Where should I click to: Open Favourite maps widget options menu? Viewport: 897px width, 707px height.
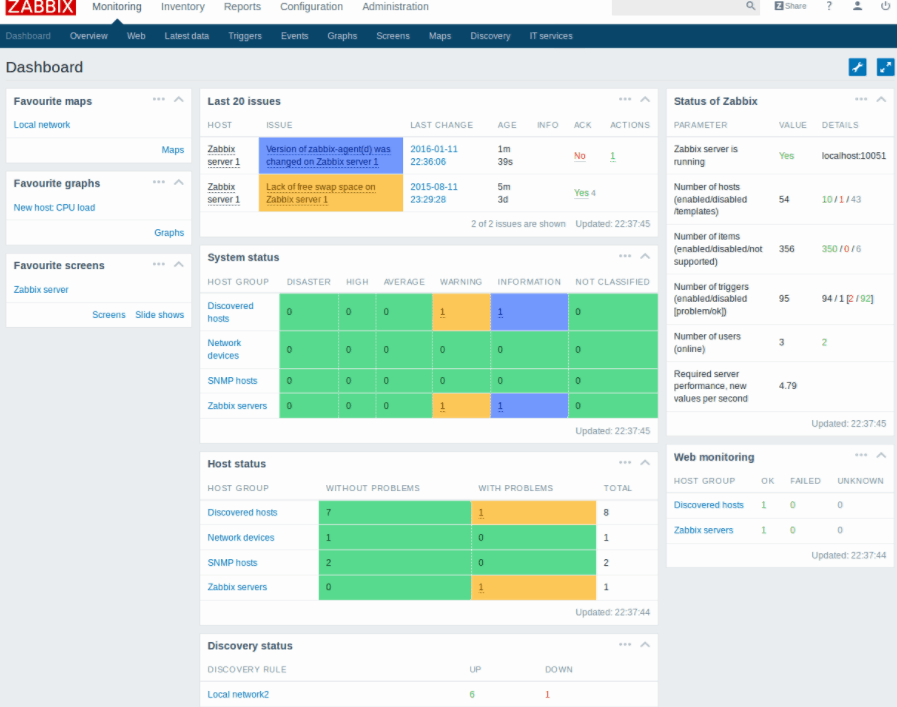click(x=158, y=100)
